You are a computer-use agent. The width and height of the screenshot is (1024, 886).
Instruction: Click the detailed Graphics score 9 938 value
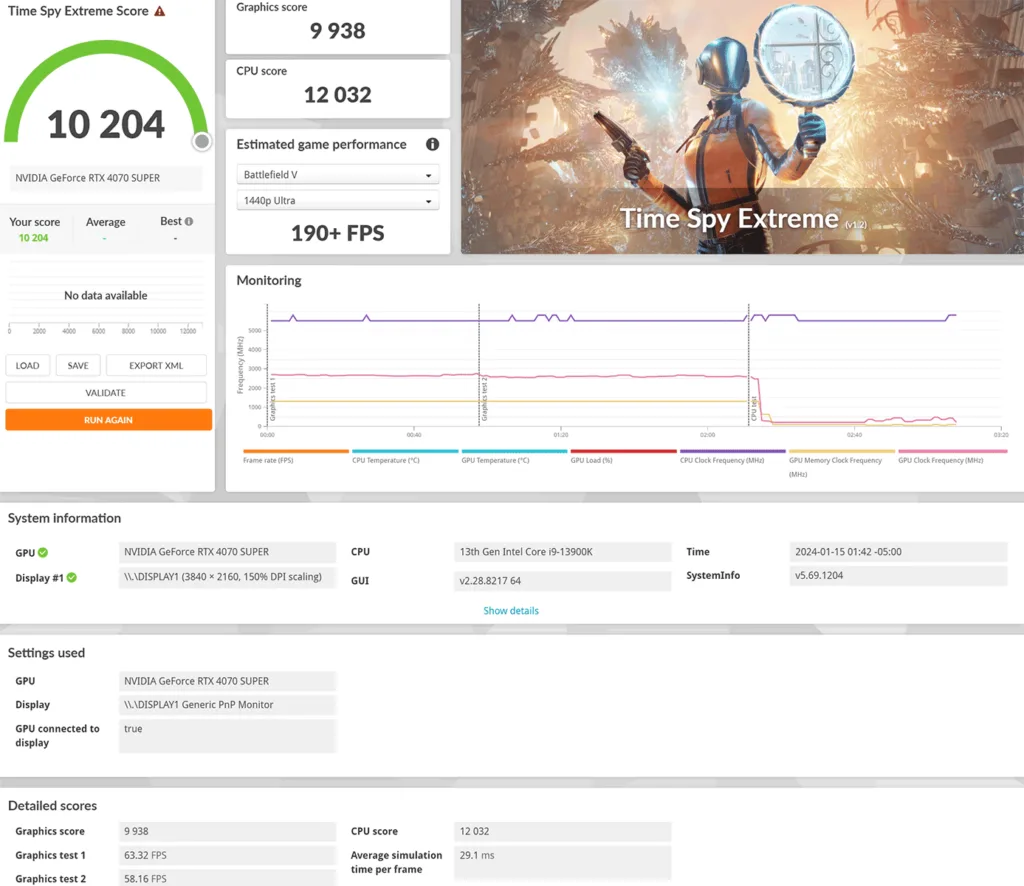click(227, 831)
